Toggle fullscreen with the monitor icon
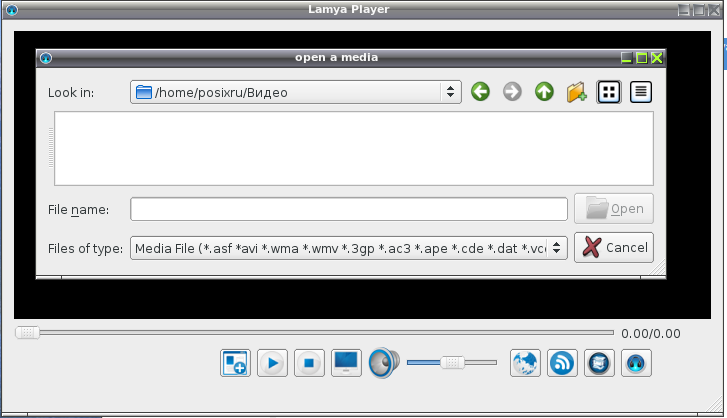Image resolution: width=727 pixels, height=418 pixels. (346, 363)
